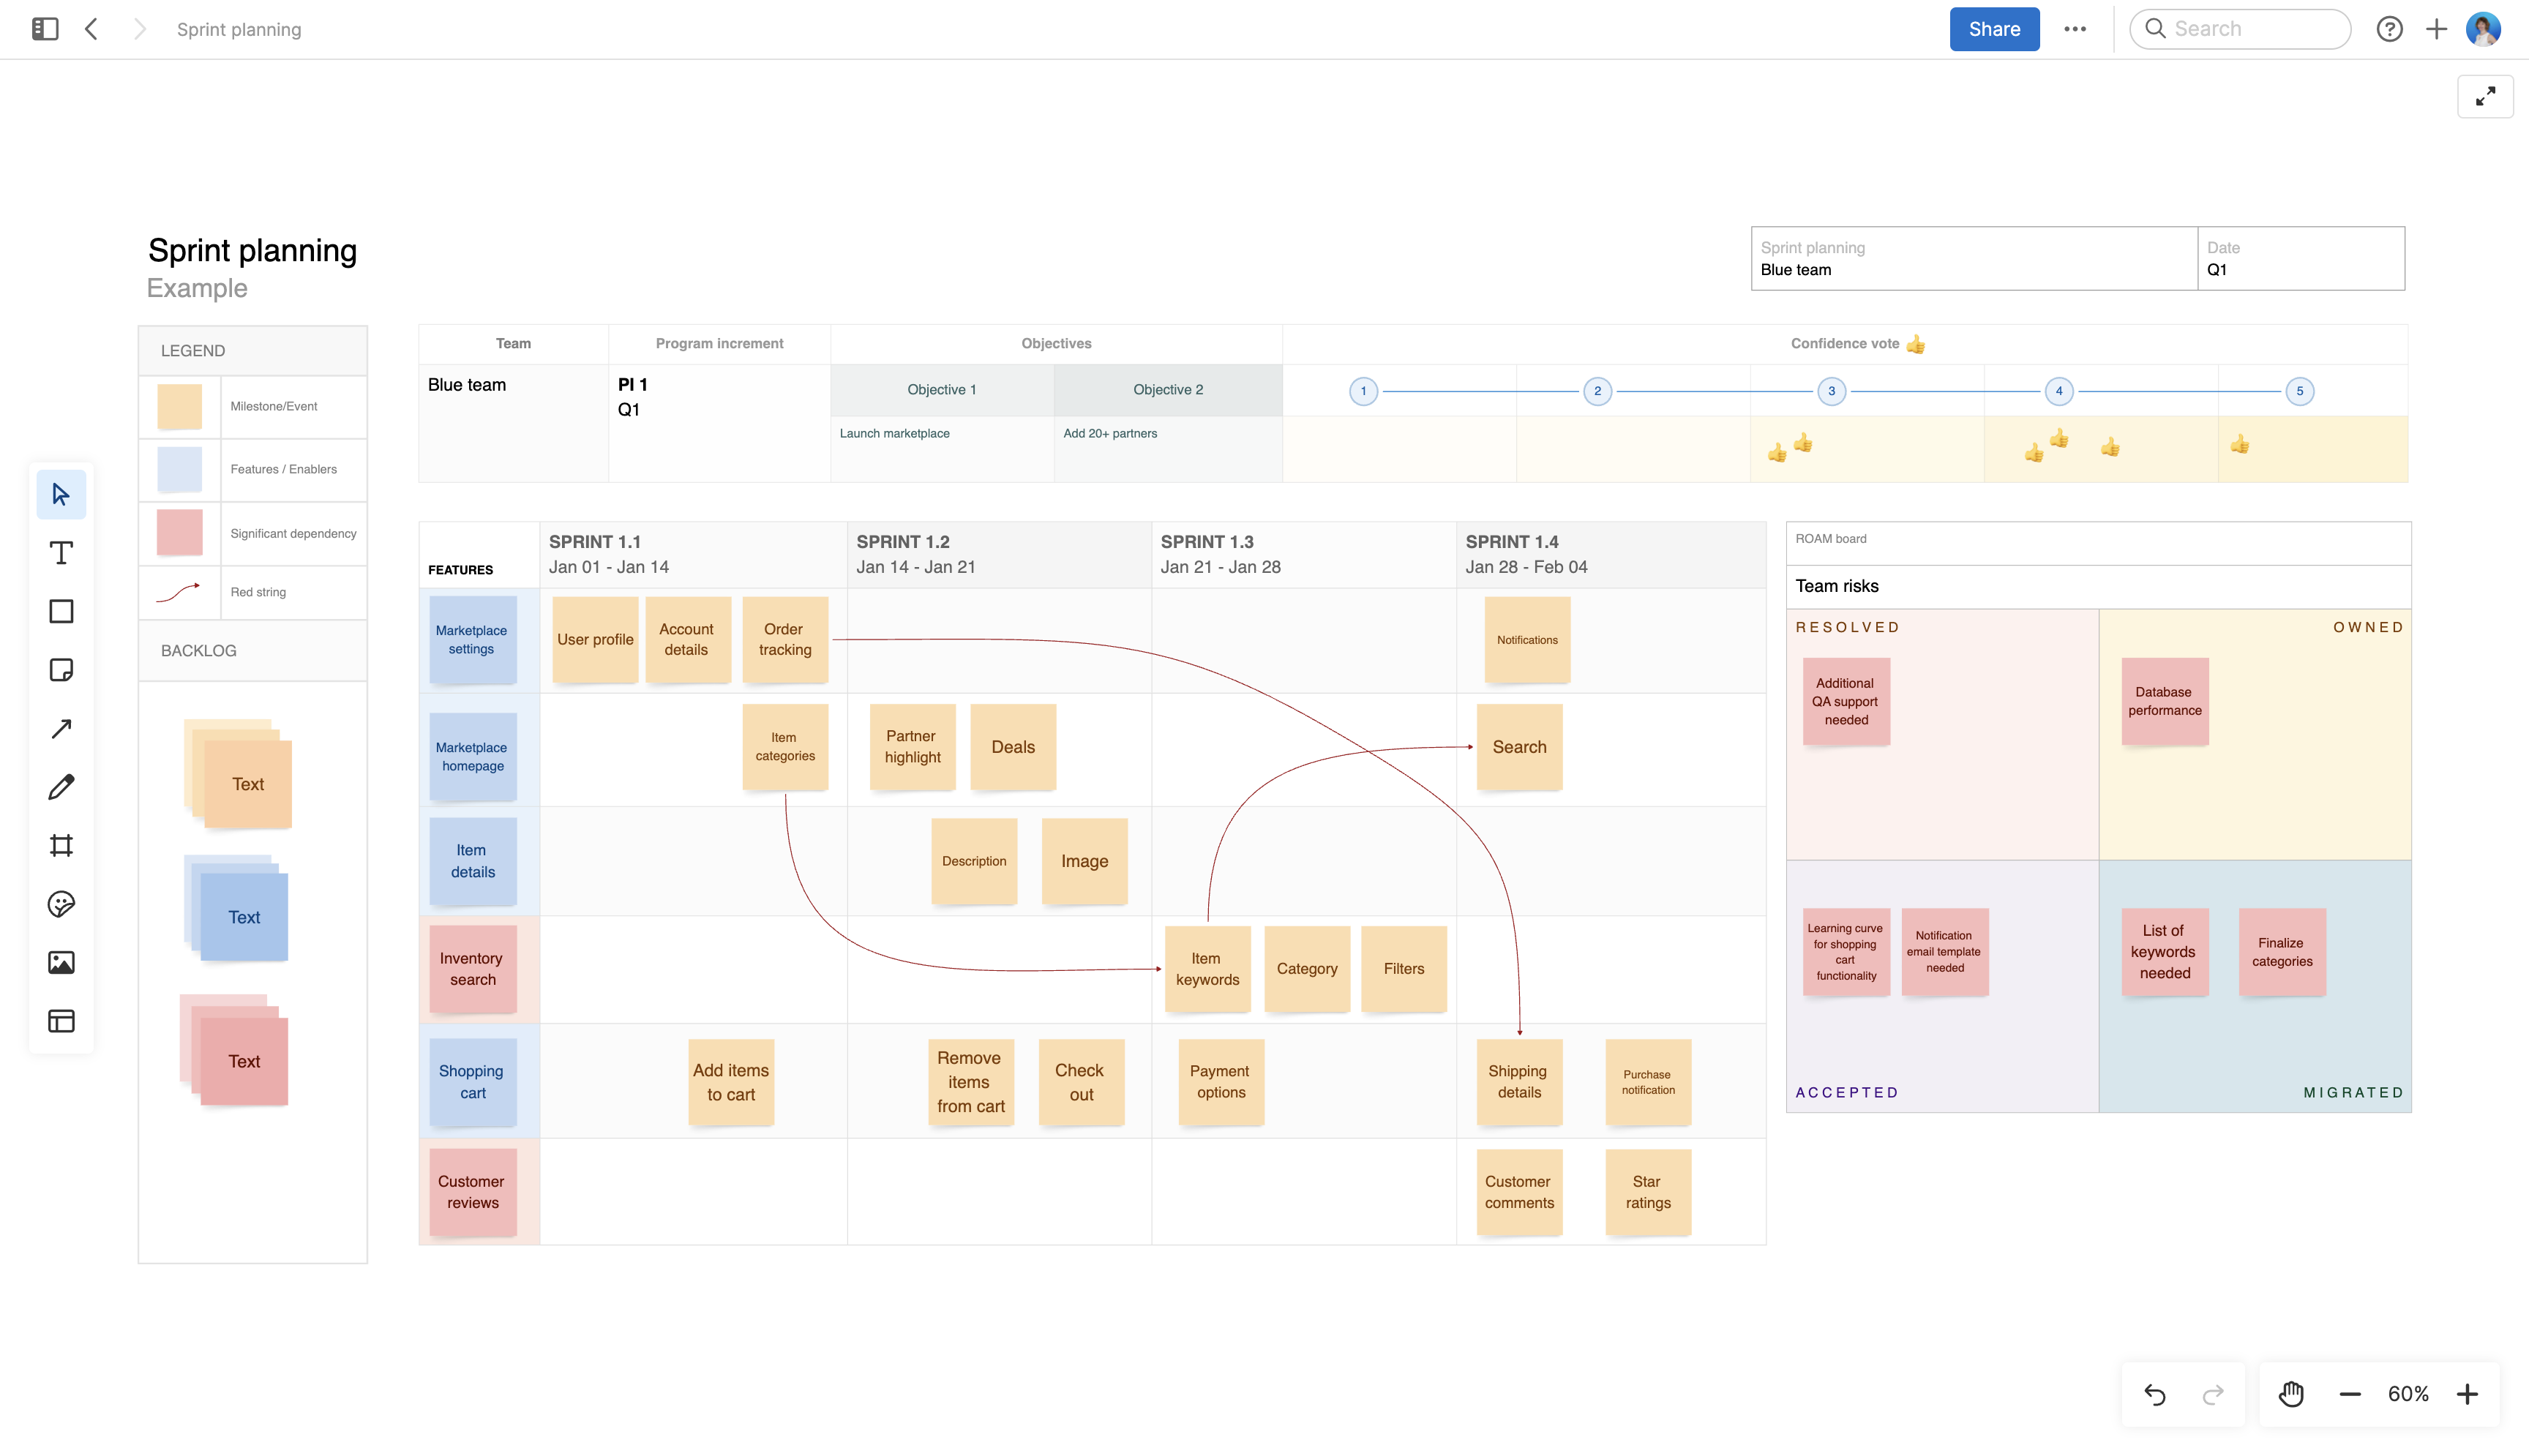The height and width of the screenshot is (1456, 2529).
Task: Select confidence vote 3 on the scale
Action: [x=1831, y=390]
